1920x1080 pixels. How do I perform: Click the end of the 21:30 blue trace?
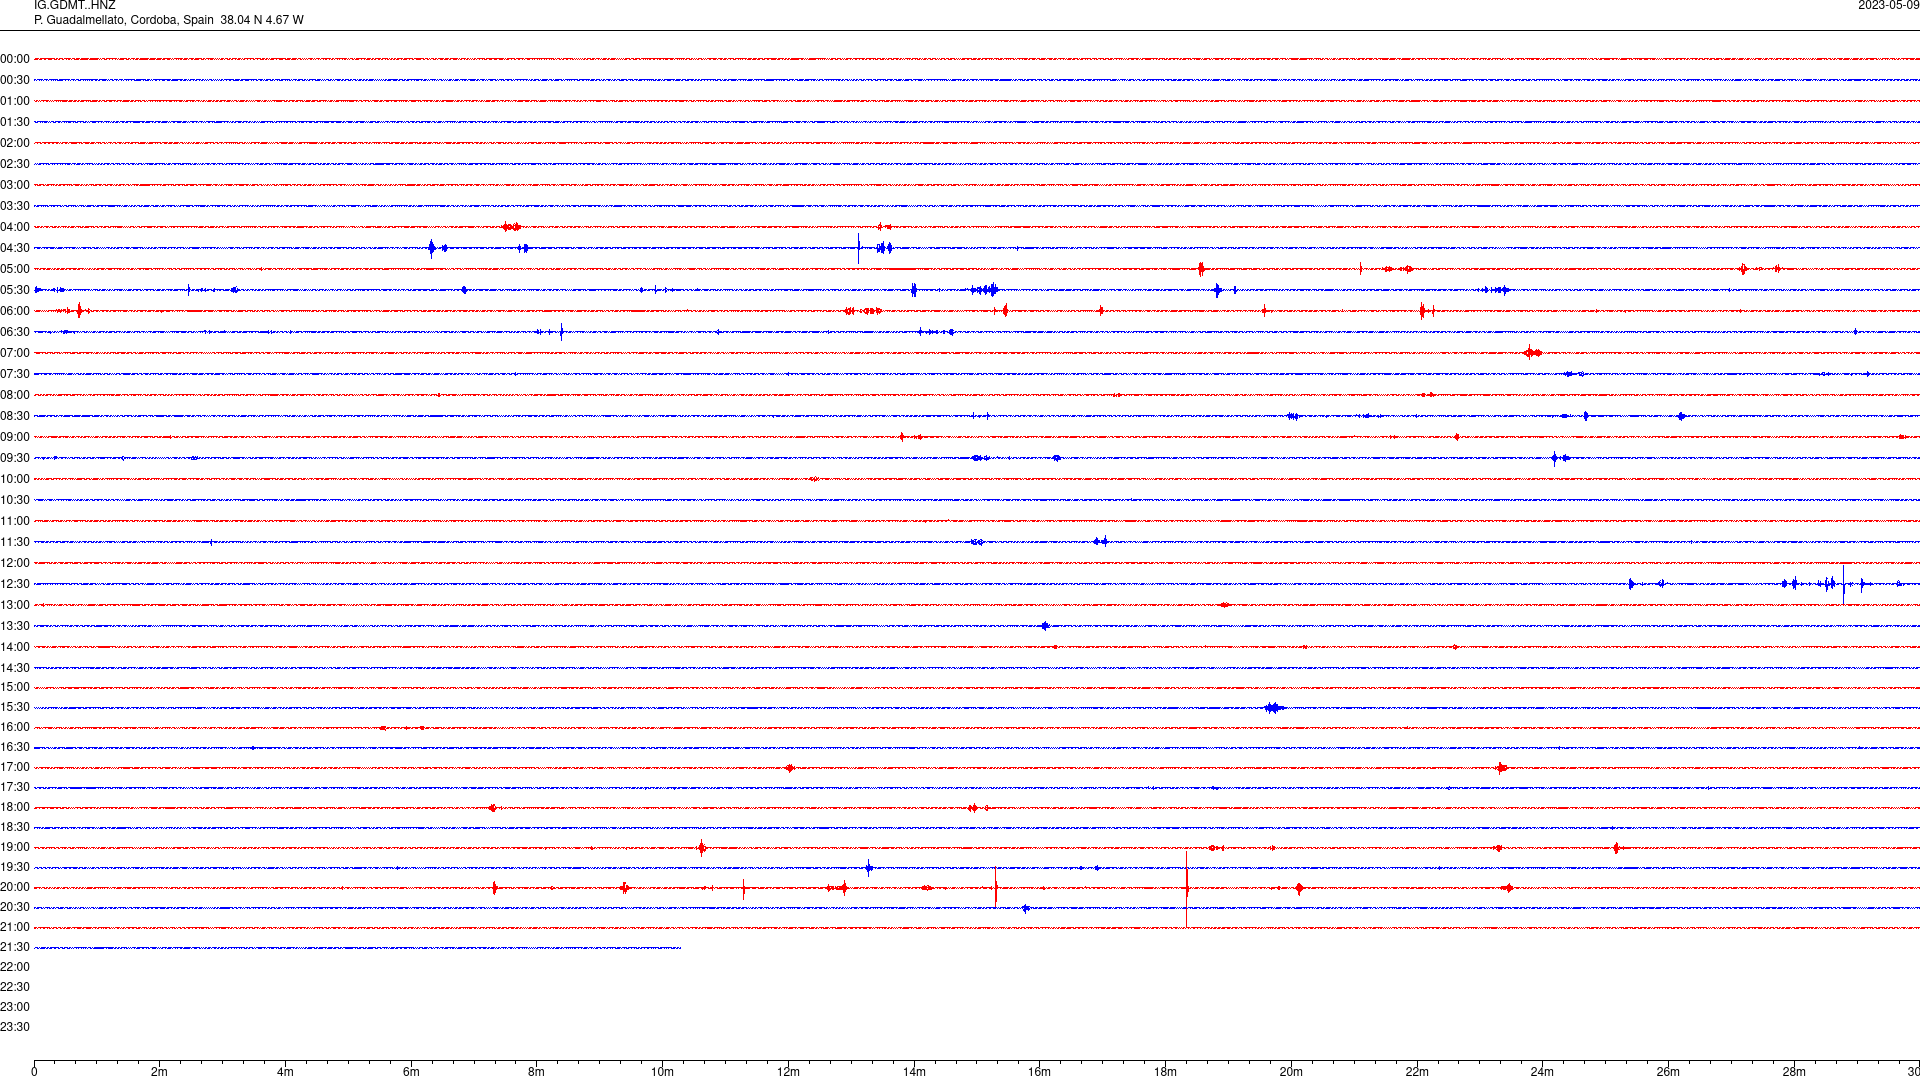(680, 947)
